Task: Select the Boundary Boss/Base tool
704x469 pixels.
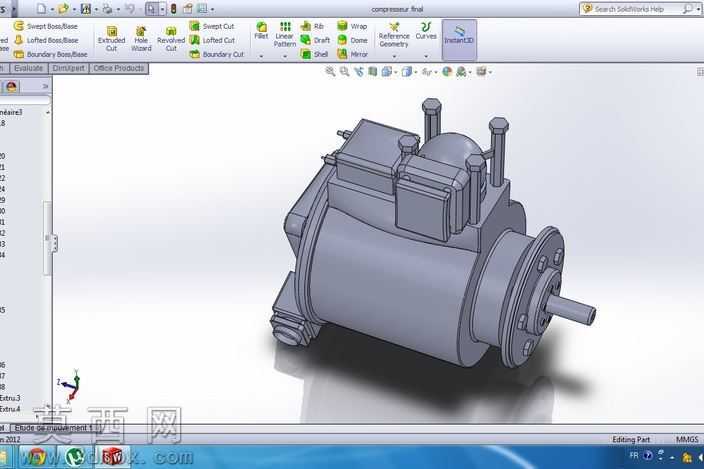Action: point(50,54)
